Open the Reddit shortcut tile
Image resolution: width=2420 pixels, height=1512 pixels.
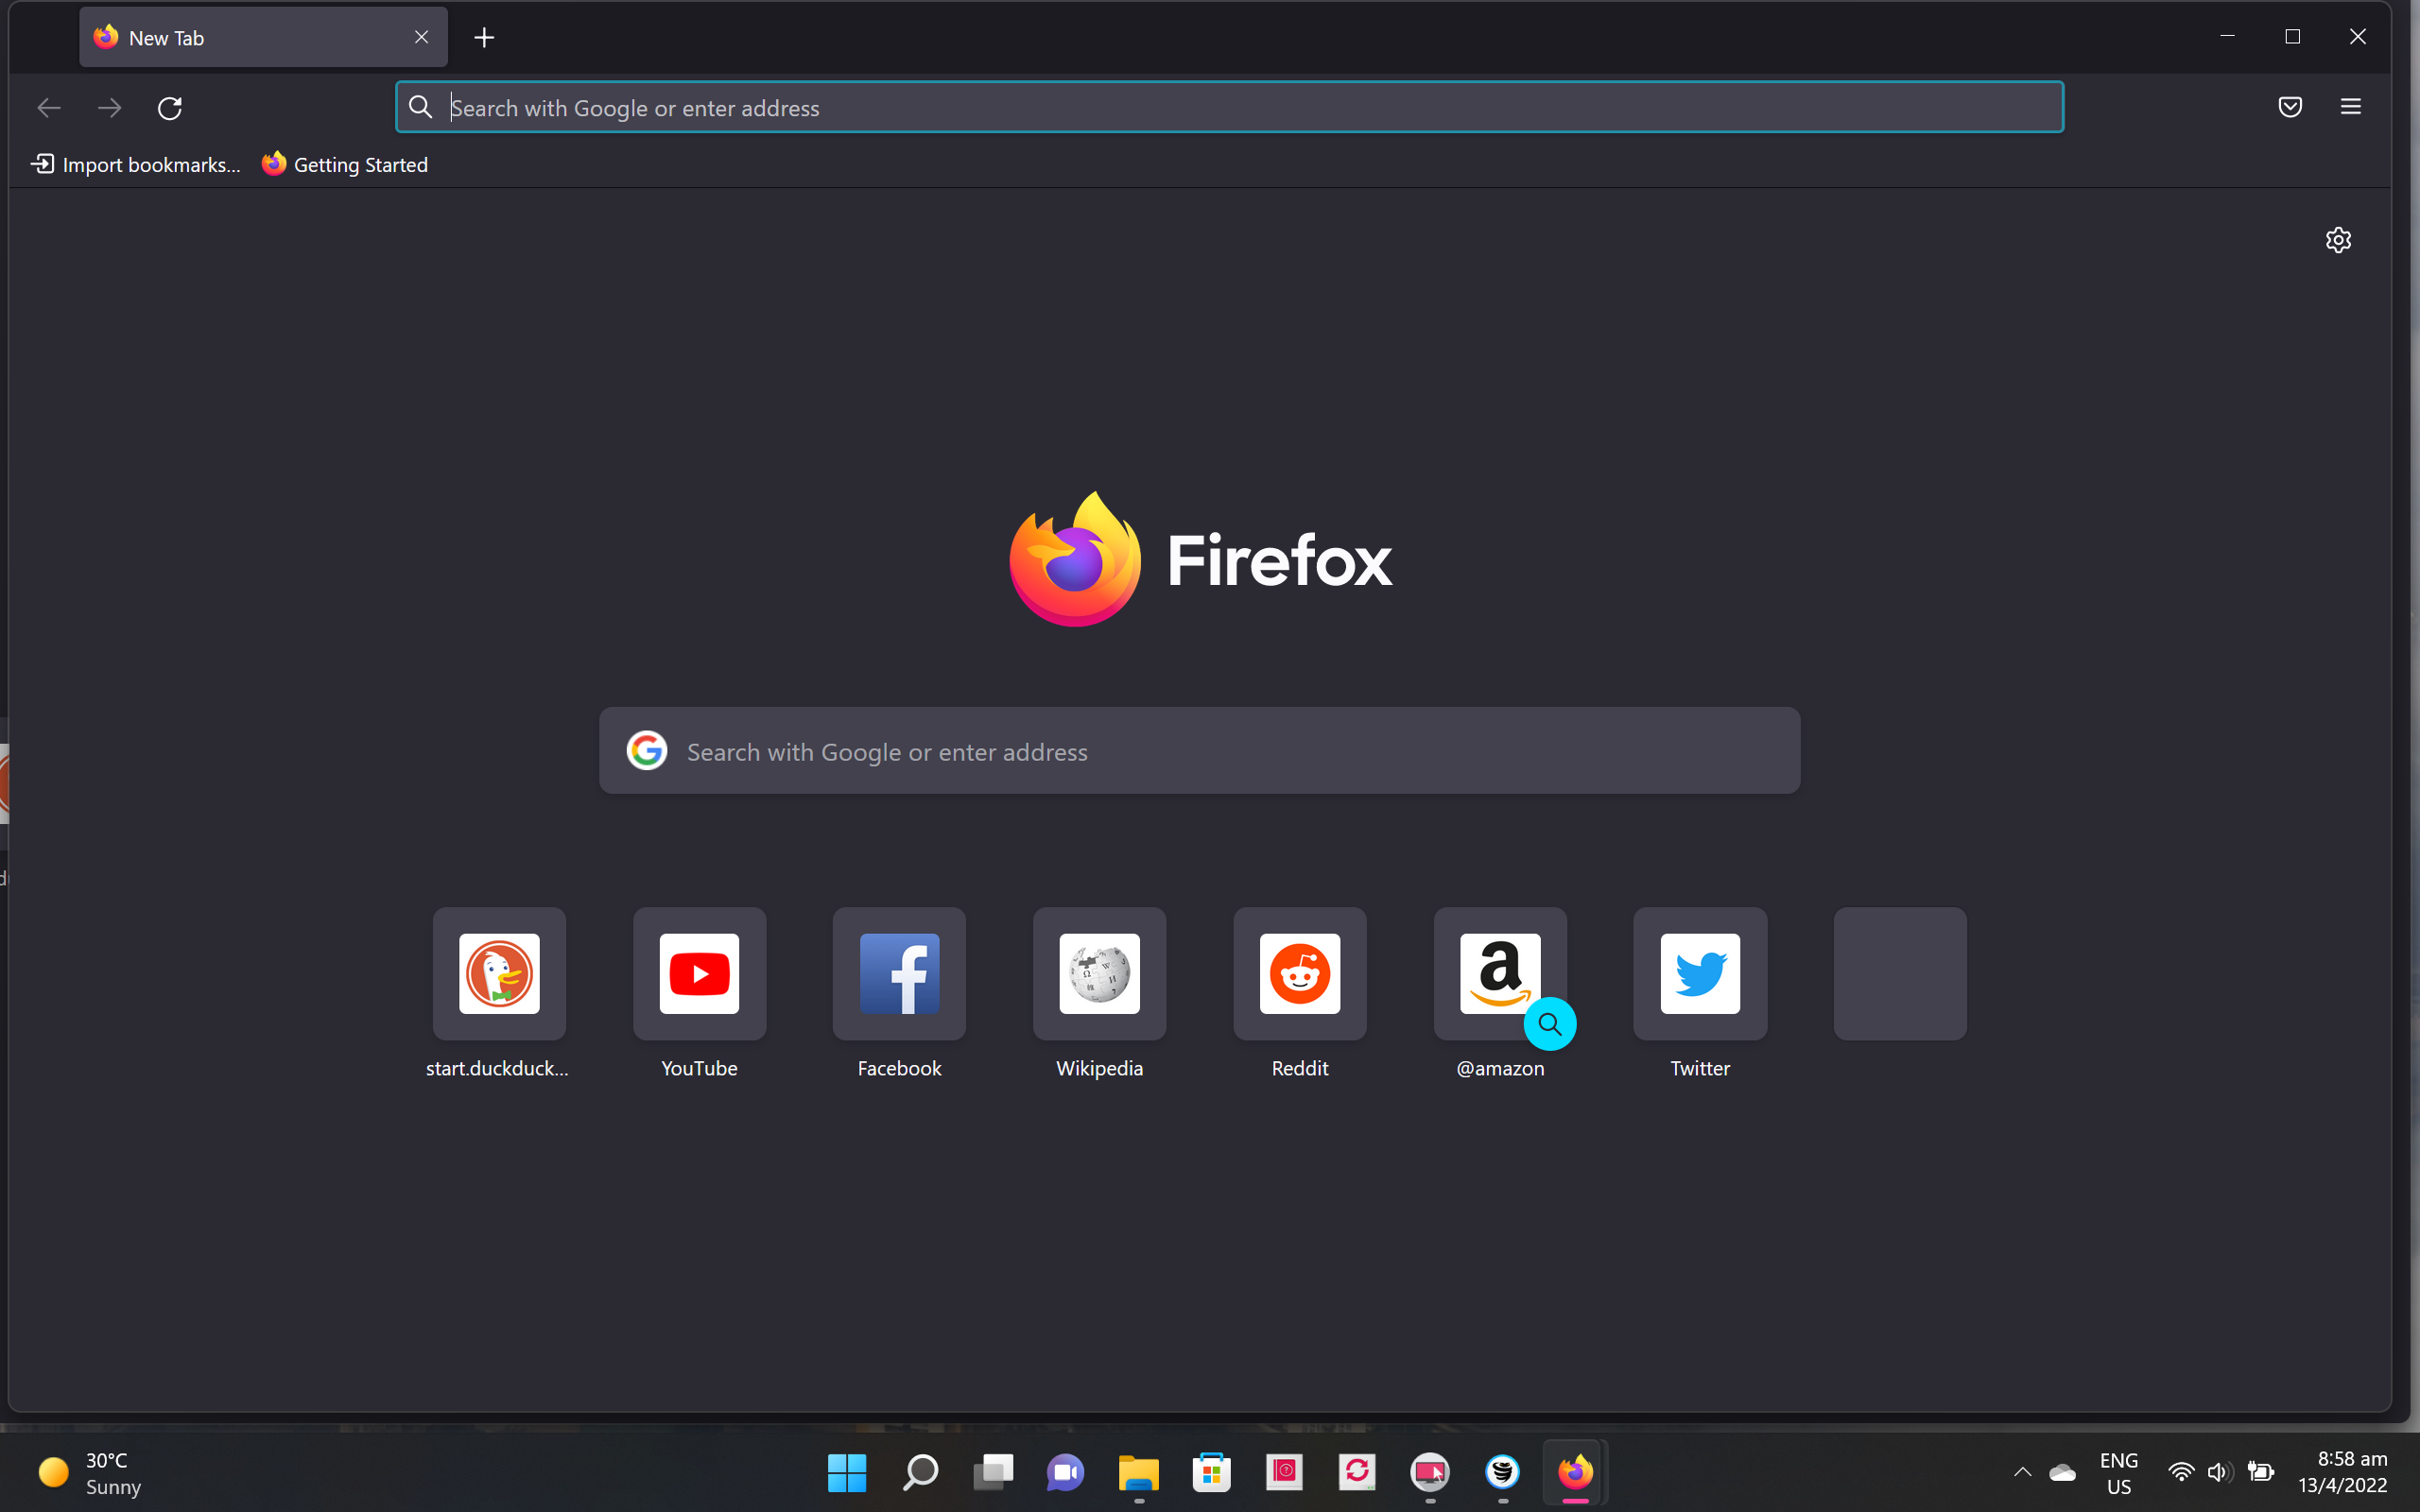coord(1299,974)
